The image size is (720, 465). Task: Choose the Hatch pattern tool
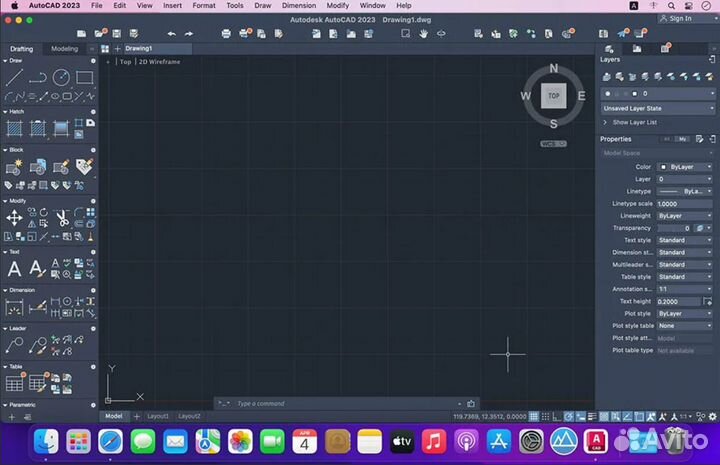point(14,128)
